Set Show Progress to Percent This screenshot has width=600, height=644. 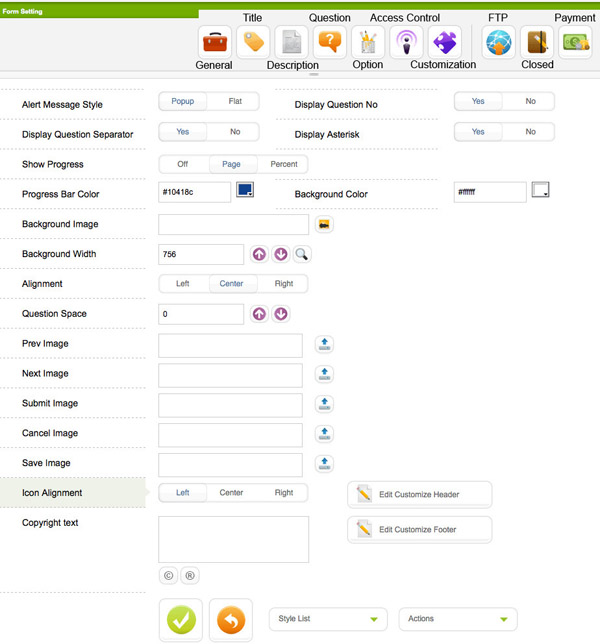(284, 165)
